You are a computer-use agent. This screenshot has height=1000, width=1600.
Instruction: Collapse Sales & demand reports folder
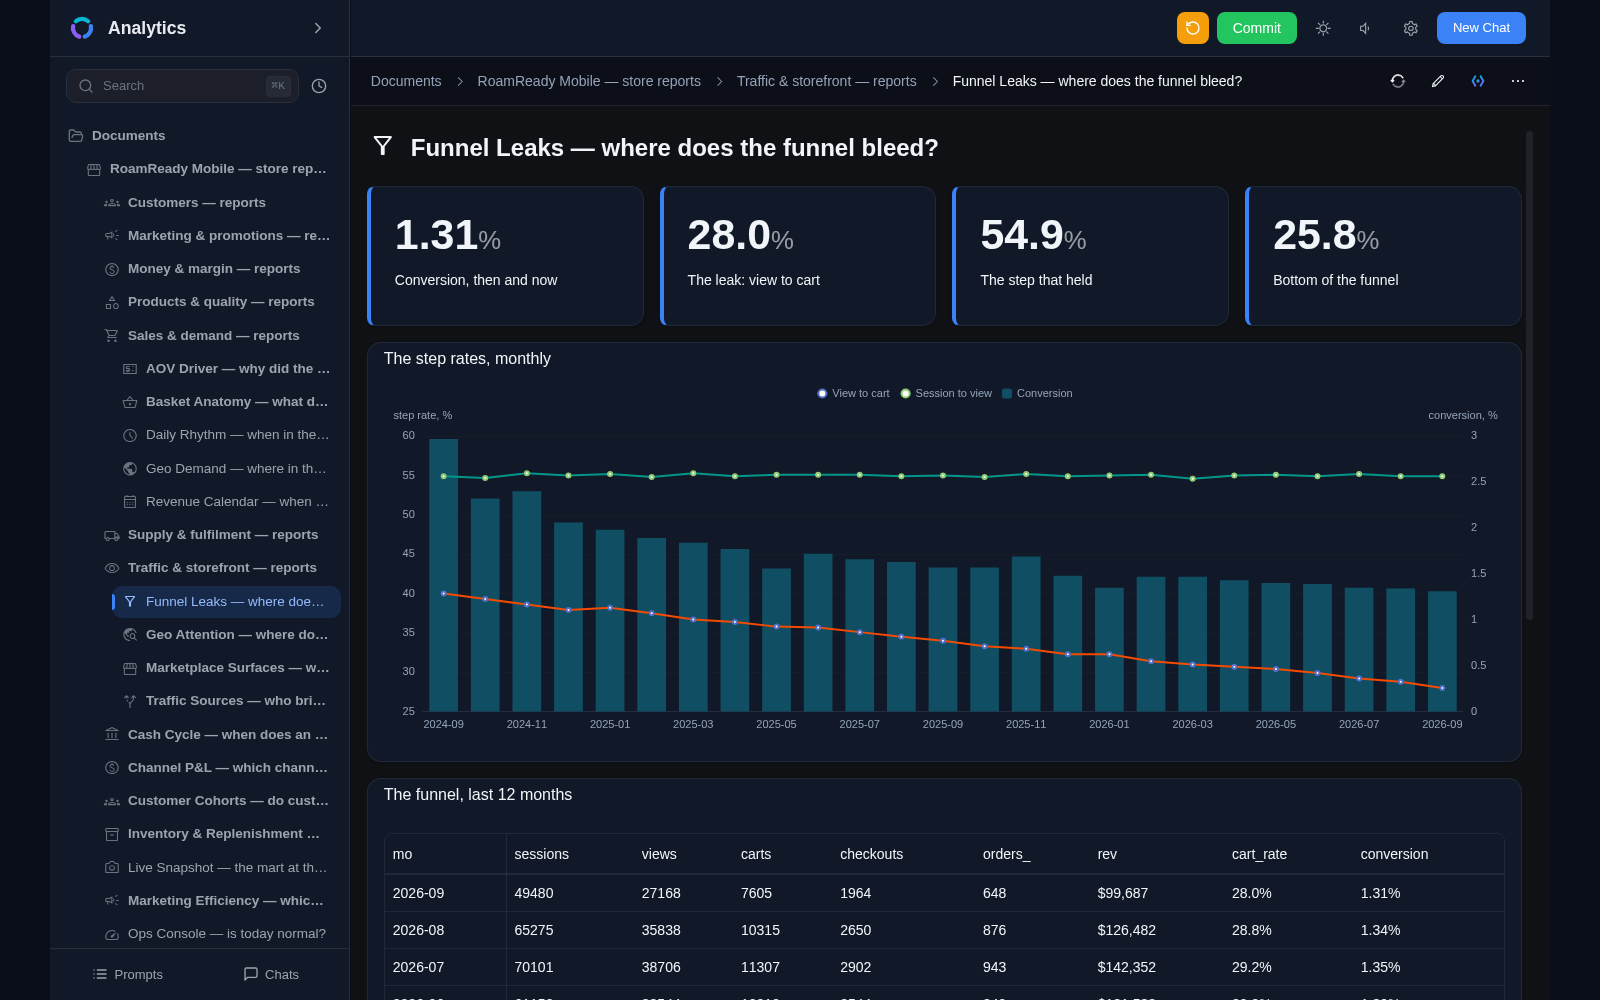pyautogui.click(x=218, y=335)
